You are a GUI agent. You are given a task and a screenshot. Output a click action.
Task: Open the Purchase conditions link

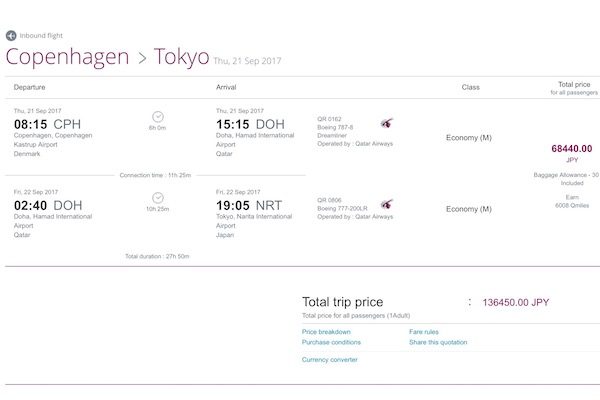331,342
